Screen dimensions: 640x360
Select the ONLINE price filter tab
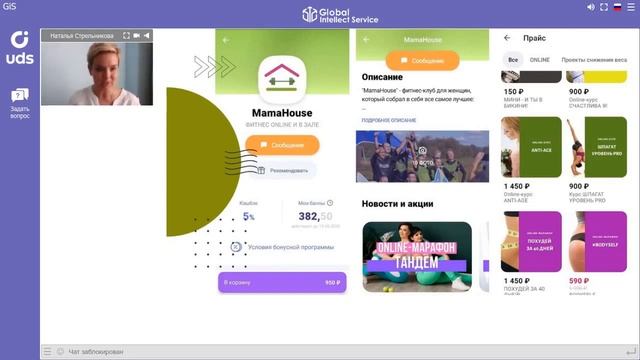point(540,60)
